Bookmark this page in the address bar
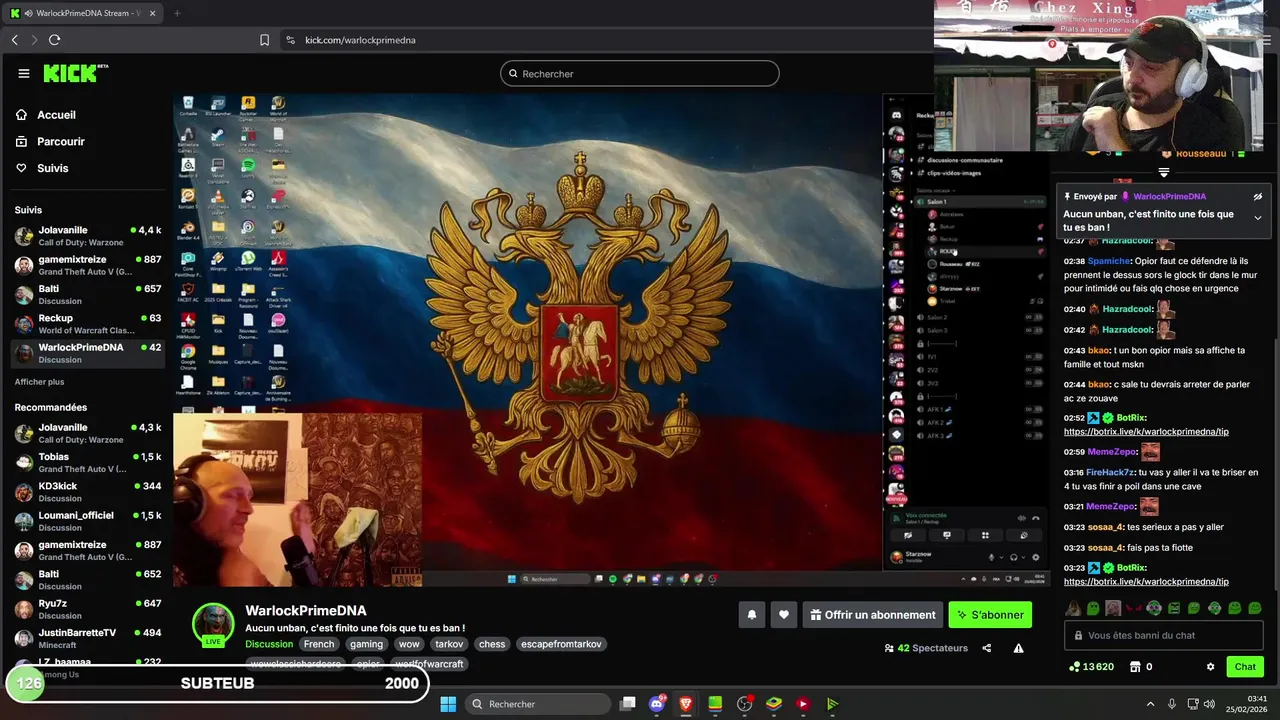Viewport: 1280px width, 720px height. pyautogui.click(x=264, y=40)
